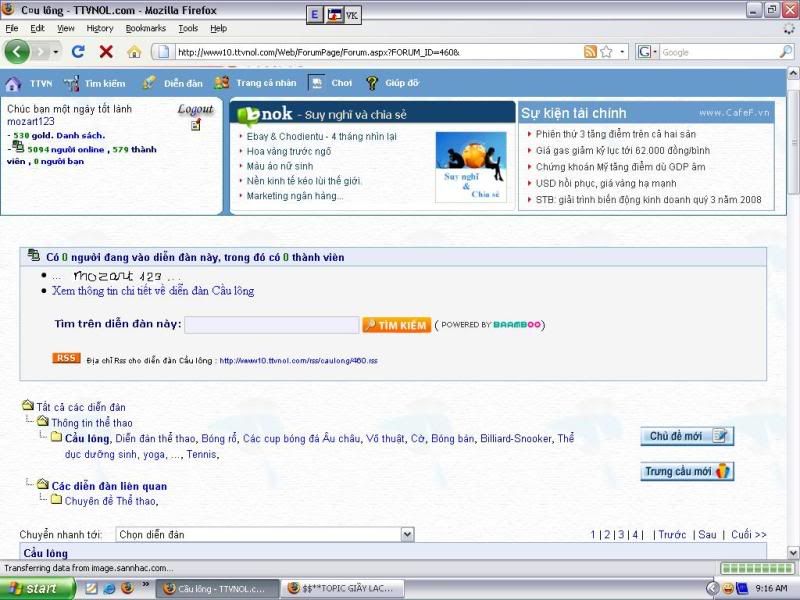Image resolution: width=800 pixels, height=600 pixels.
Task: Open the Bookmarks menu
Action: click(x=145, y=28)
